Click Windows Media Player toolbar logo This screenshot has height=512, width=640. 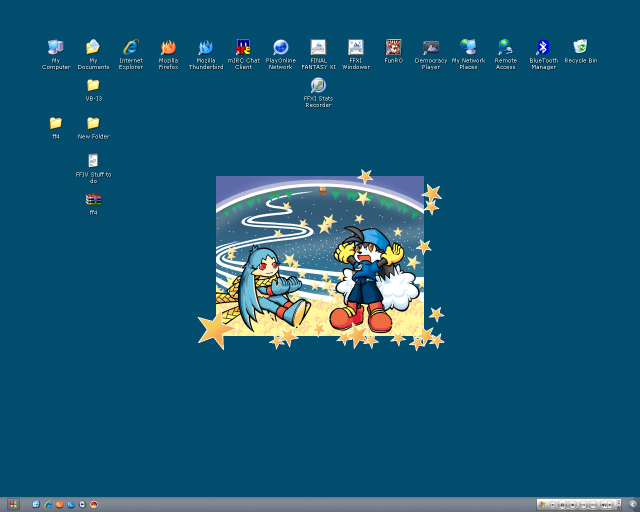click(x=542, y=505)
